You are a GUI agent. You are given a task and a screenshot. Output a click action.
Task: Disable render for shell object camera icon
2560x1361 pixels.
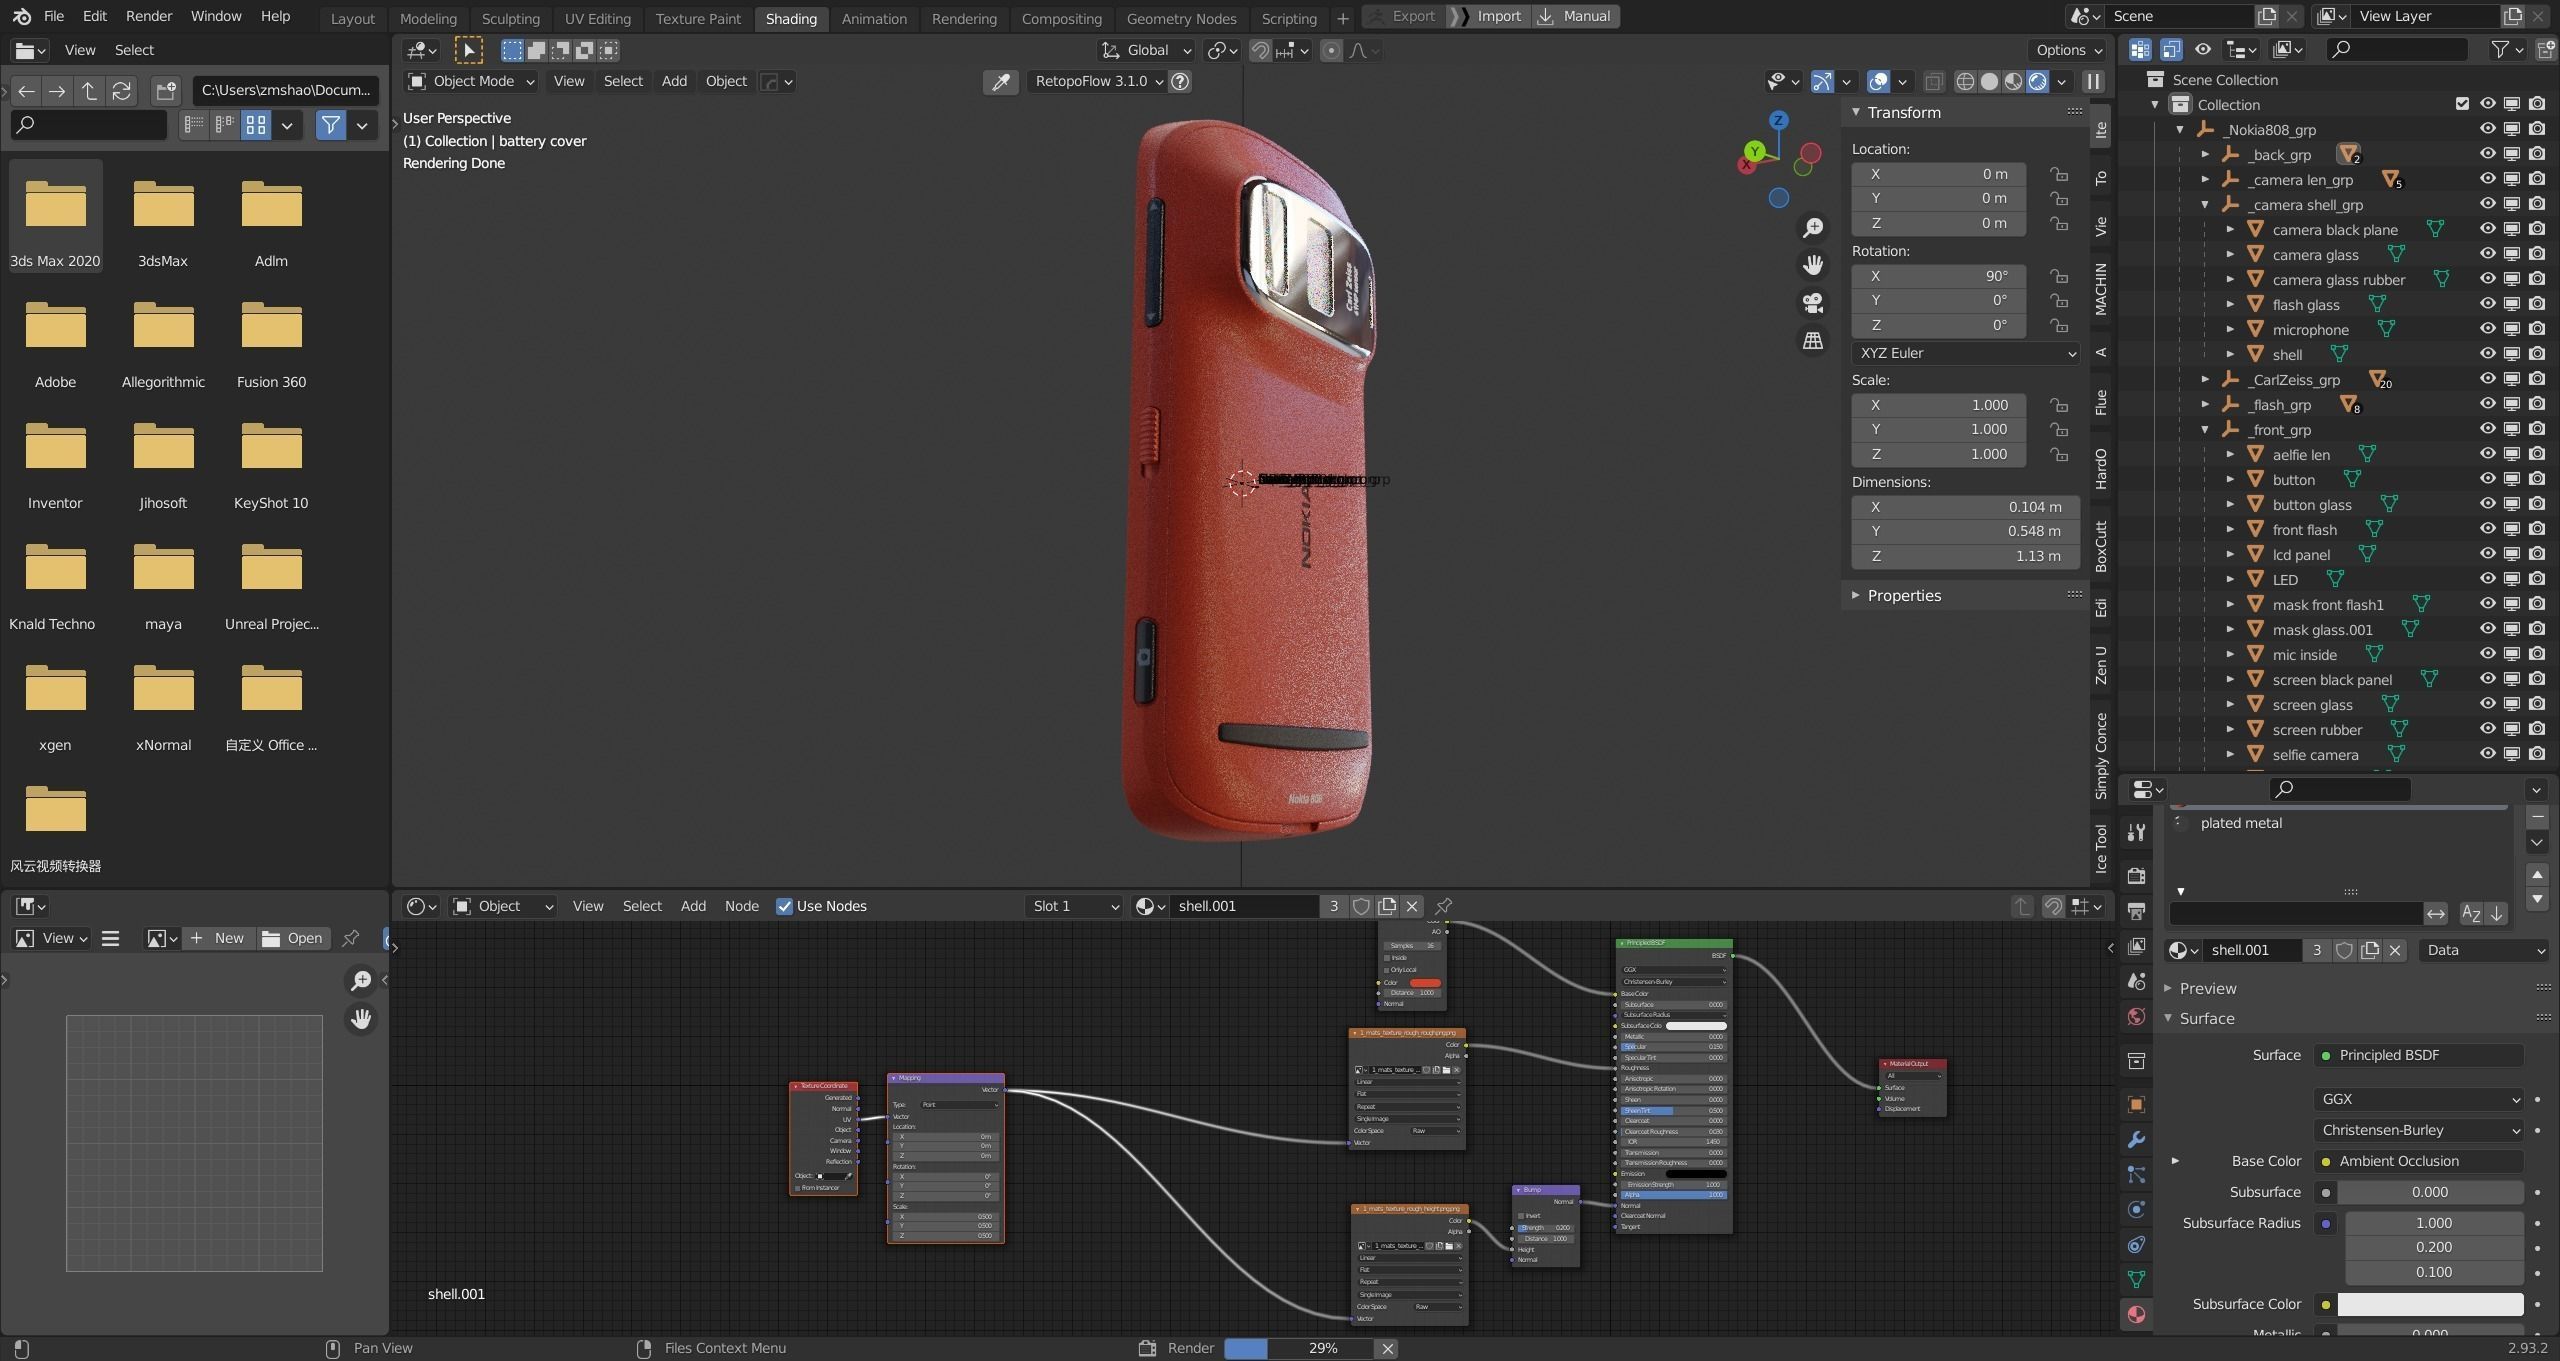[x=2537, y=354]
